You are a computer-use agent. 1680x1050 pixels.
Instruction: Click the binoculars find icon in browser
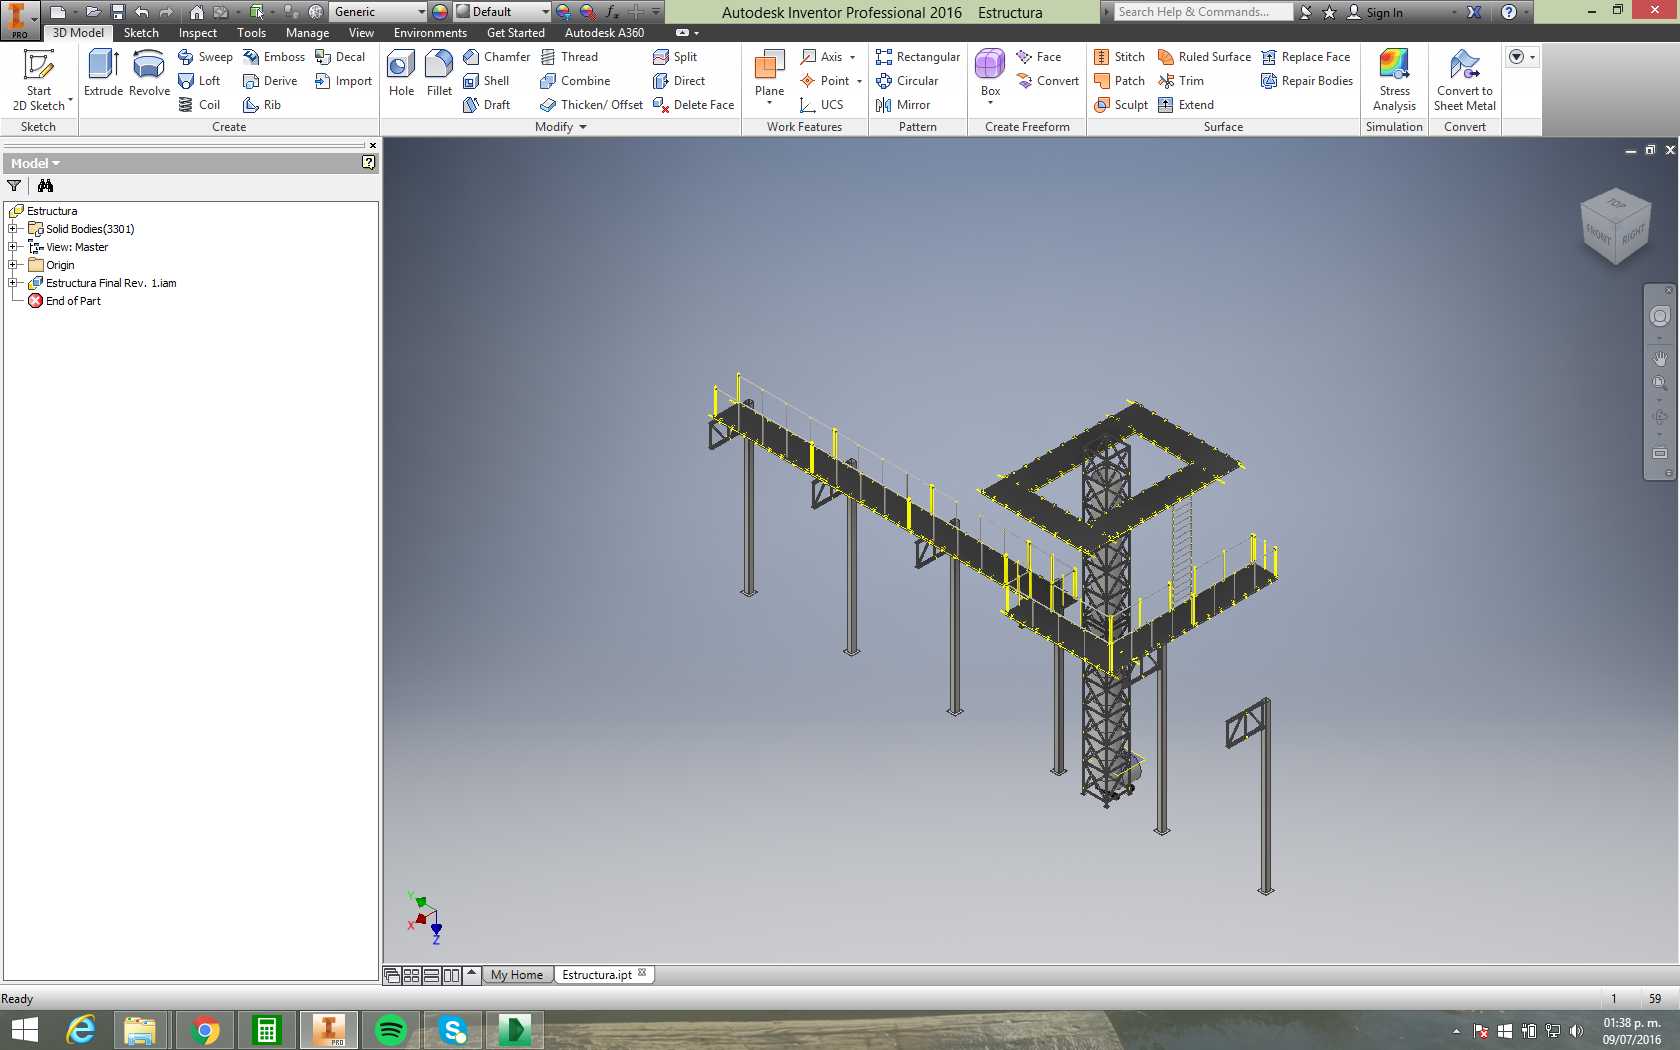[45, 186]
